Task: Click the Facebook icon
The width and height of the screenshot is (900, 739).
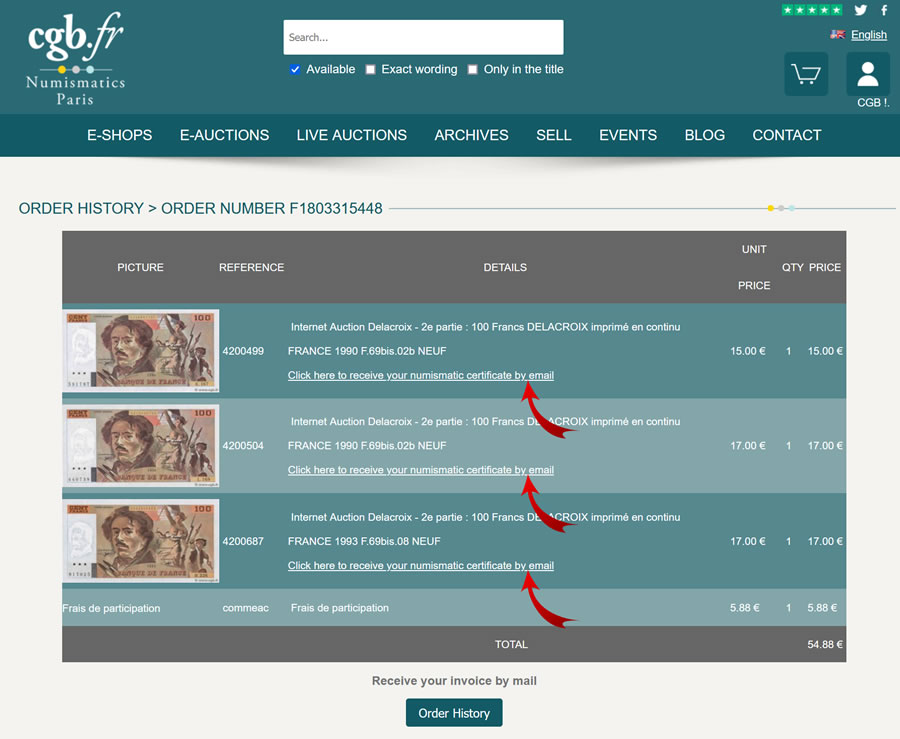Action: pos(884,10)
